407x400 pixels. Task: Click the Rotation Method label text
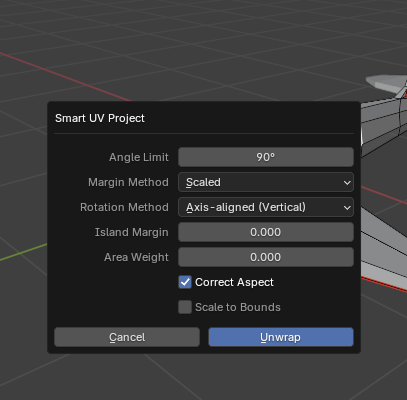124,207
